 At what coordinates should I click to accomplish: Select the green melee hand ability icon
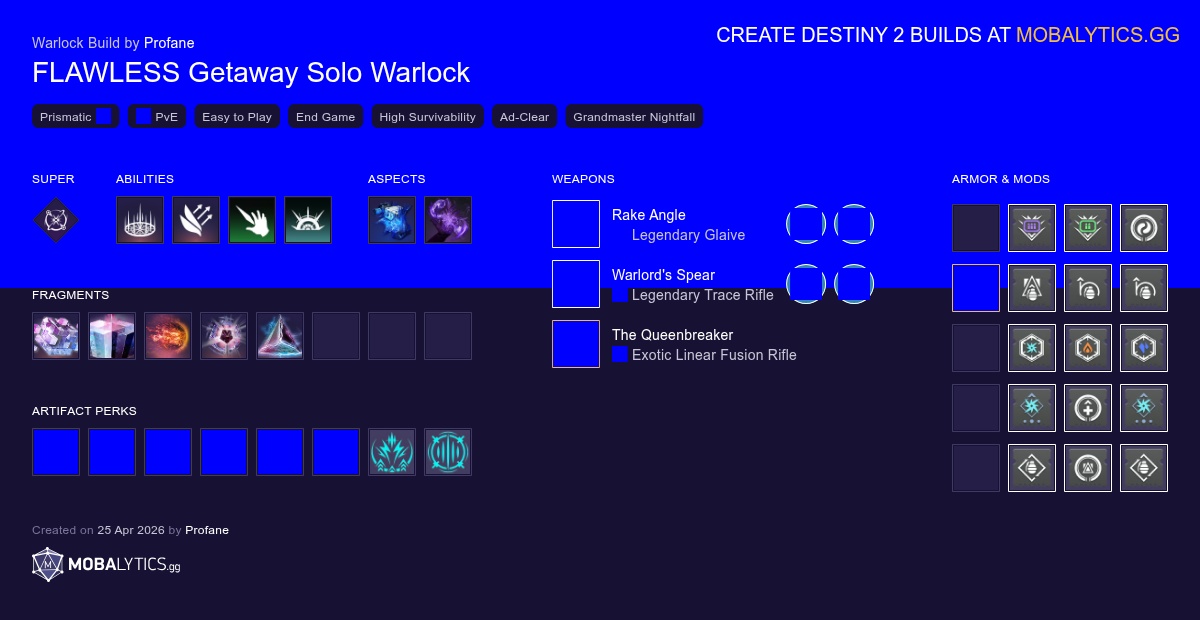coord(251,220)
